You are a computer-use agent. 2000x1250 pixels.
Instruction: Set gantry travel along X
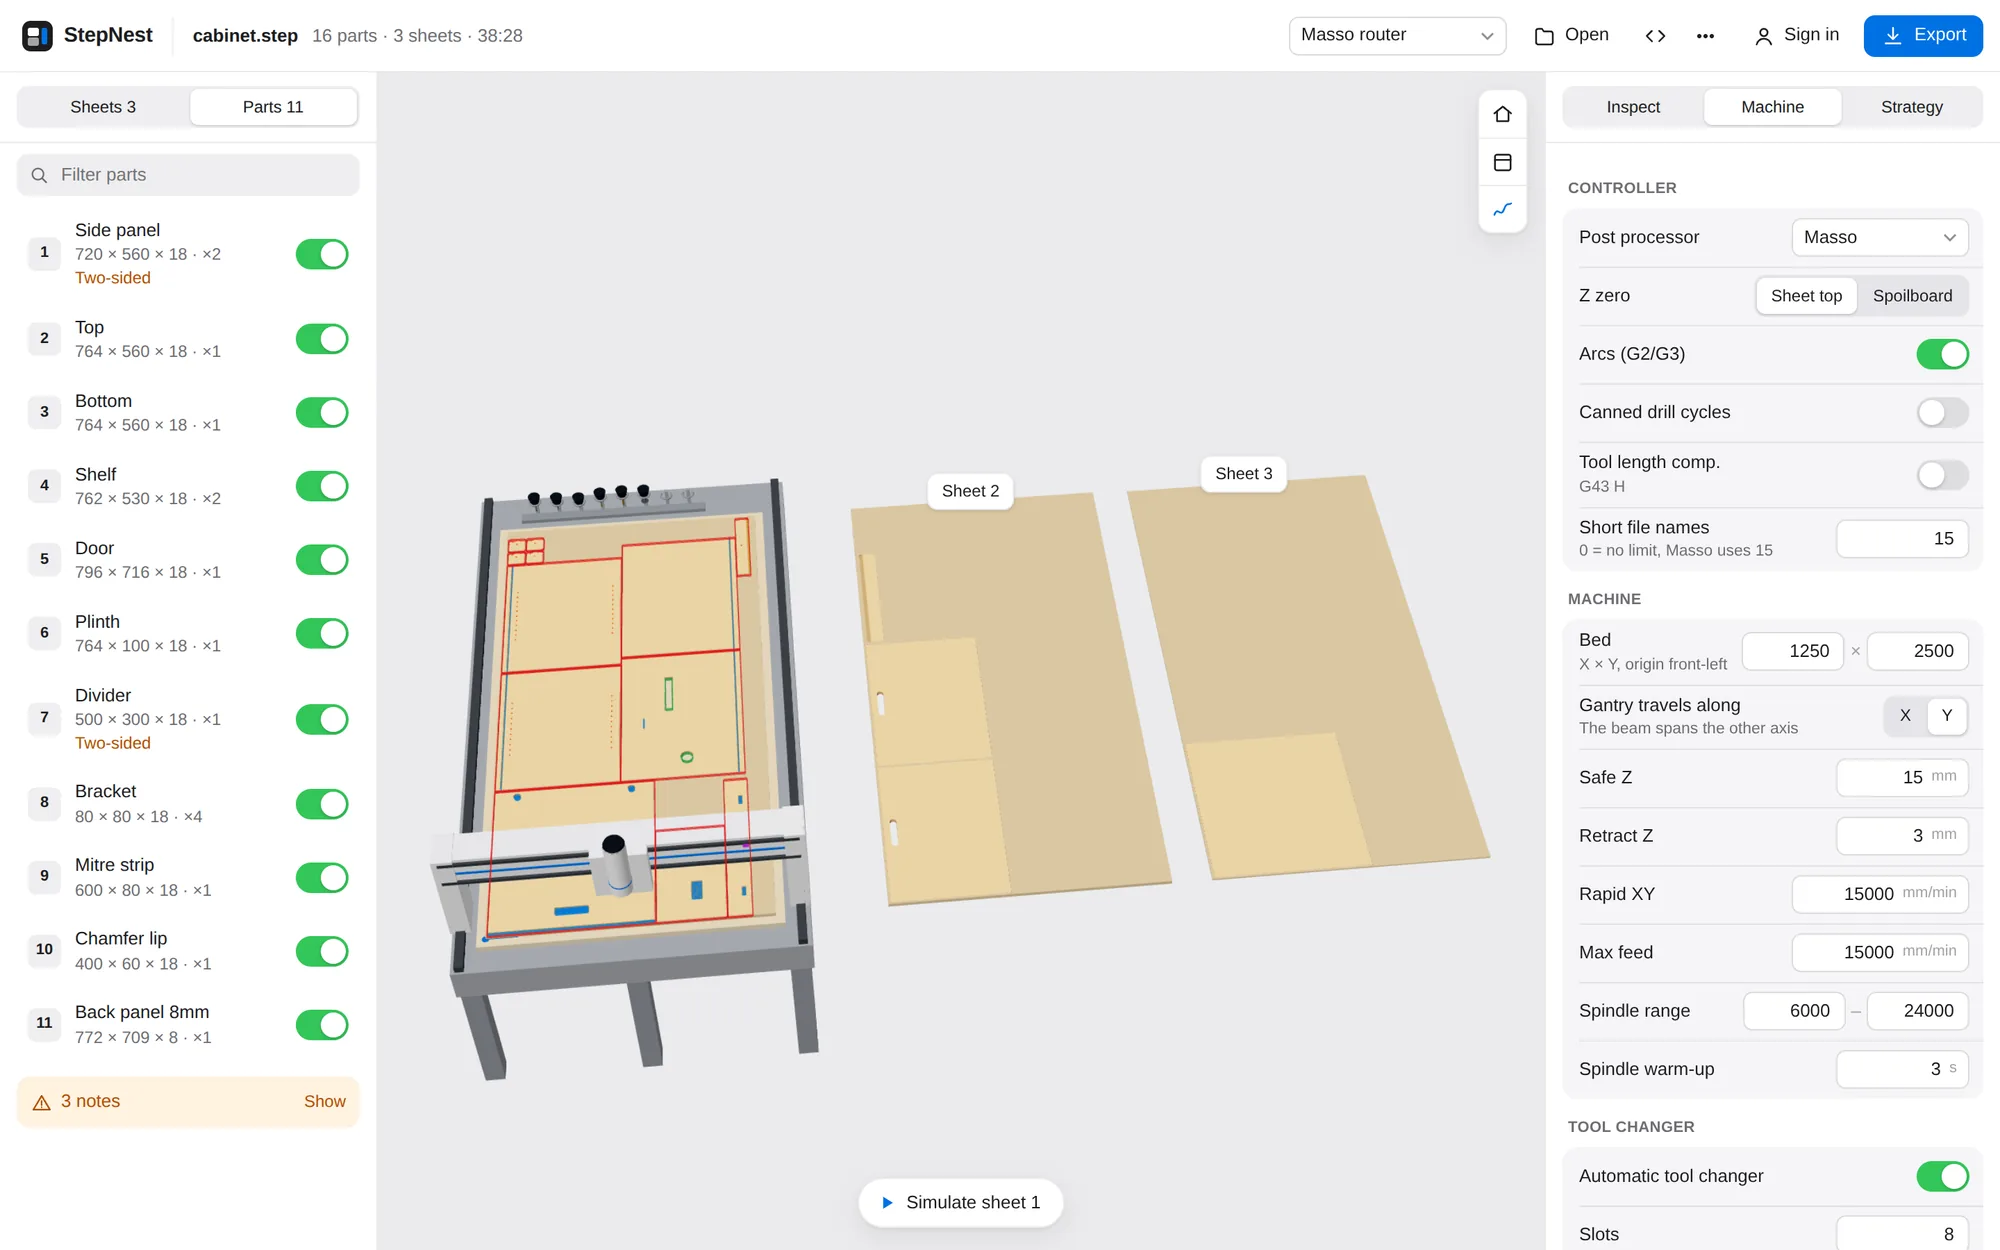pyautogui.click(x=1905, y=716)
